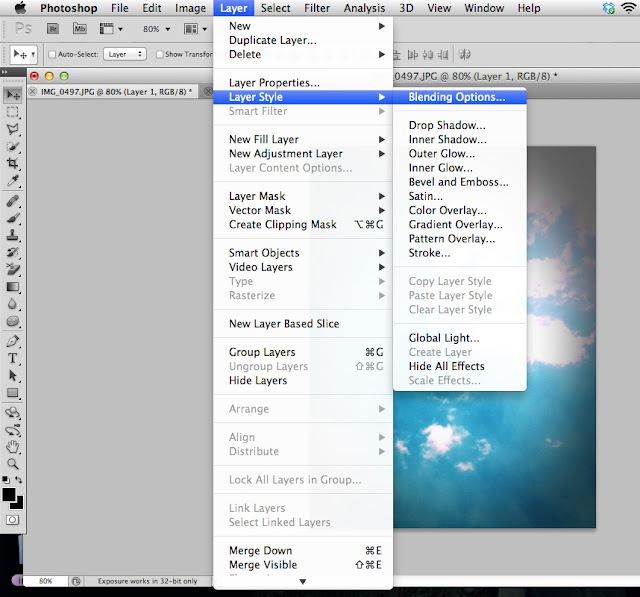Open the Arrange Documents dropdown
The width and height of the screenshot is (640, 597).
[196, 29]
